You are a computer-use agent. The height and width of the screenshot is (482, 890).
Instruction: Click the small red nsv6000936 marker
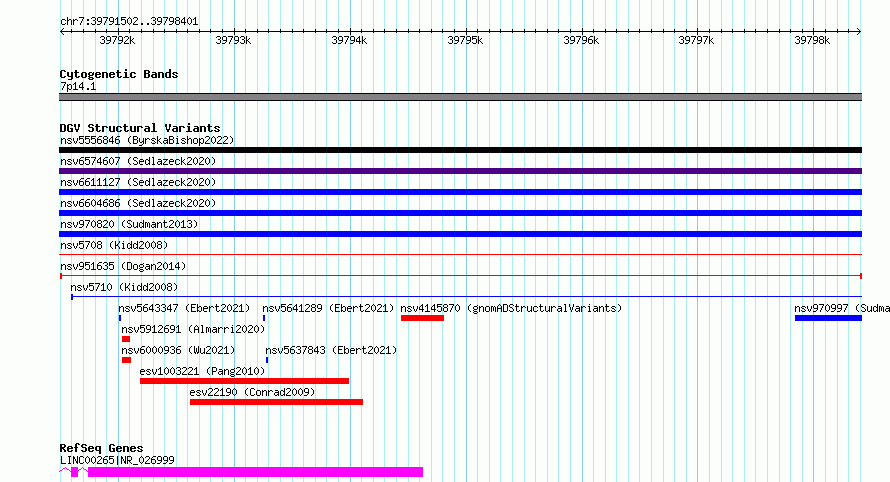click(x=127, y=361)
